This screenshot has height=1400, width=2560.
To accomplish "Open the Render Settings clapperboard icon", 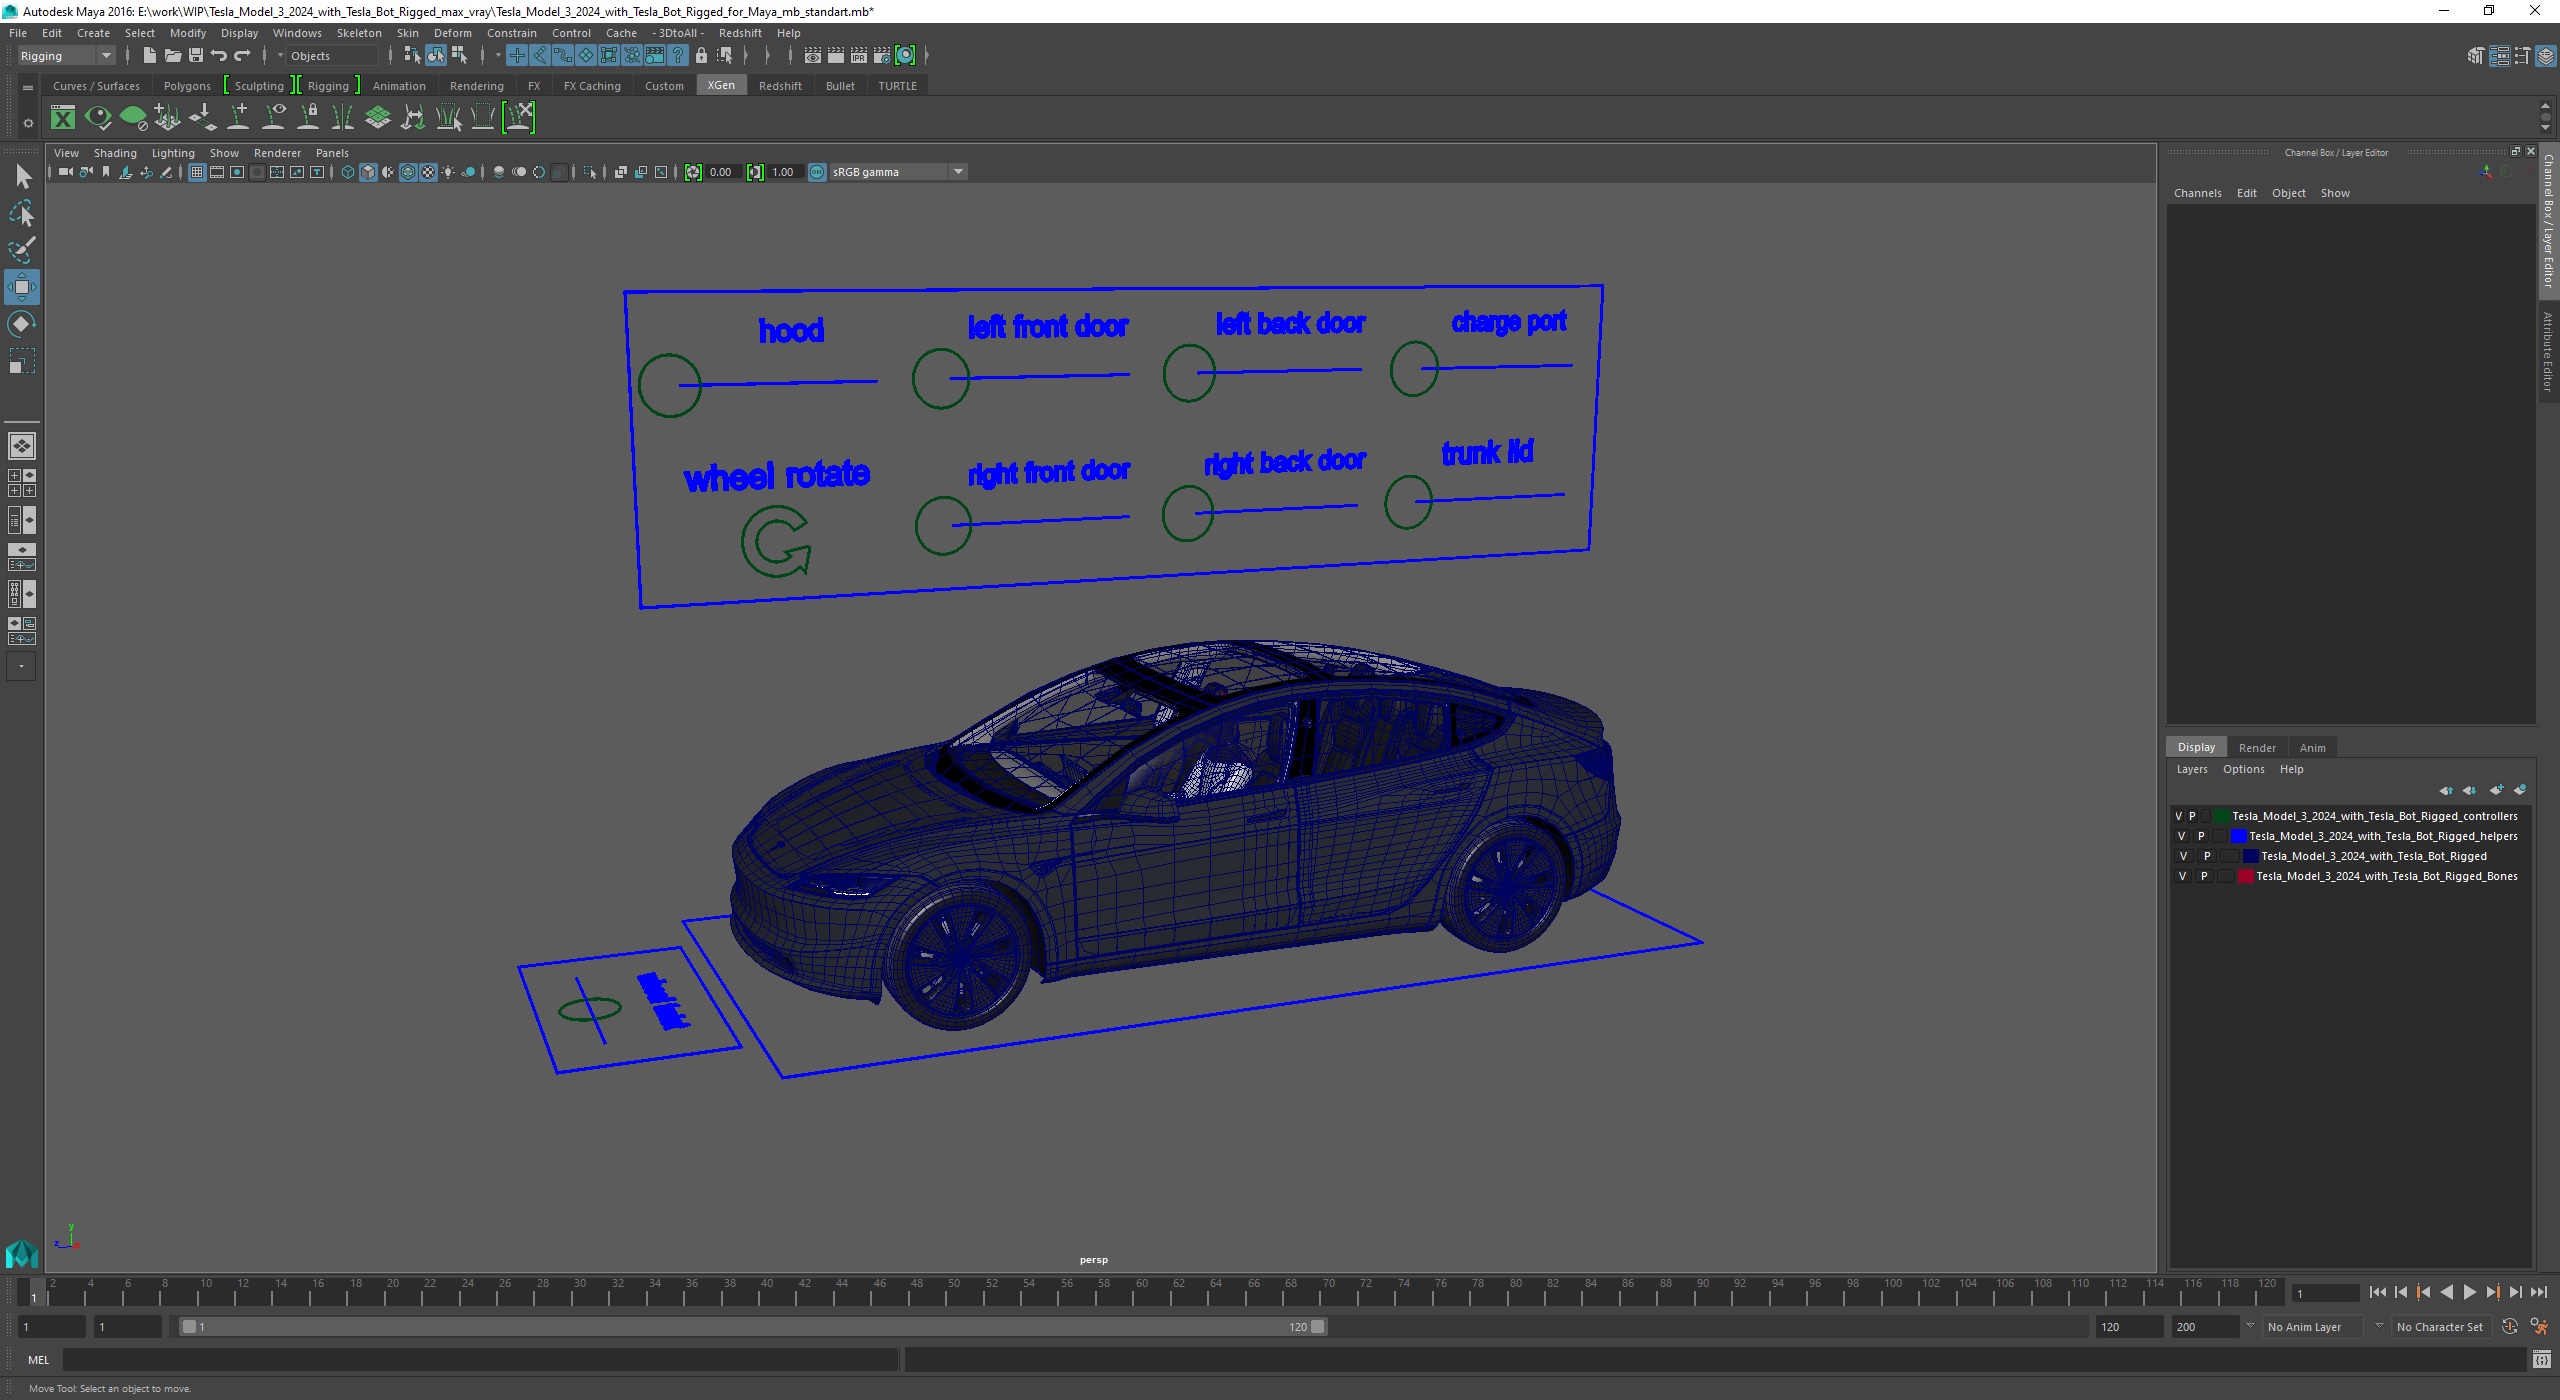I will coord(881,56).
